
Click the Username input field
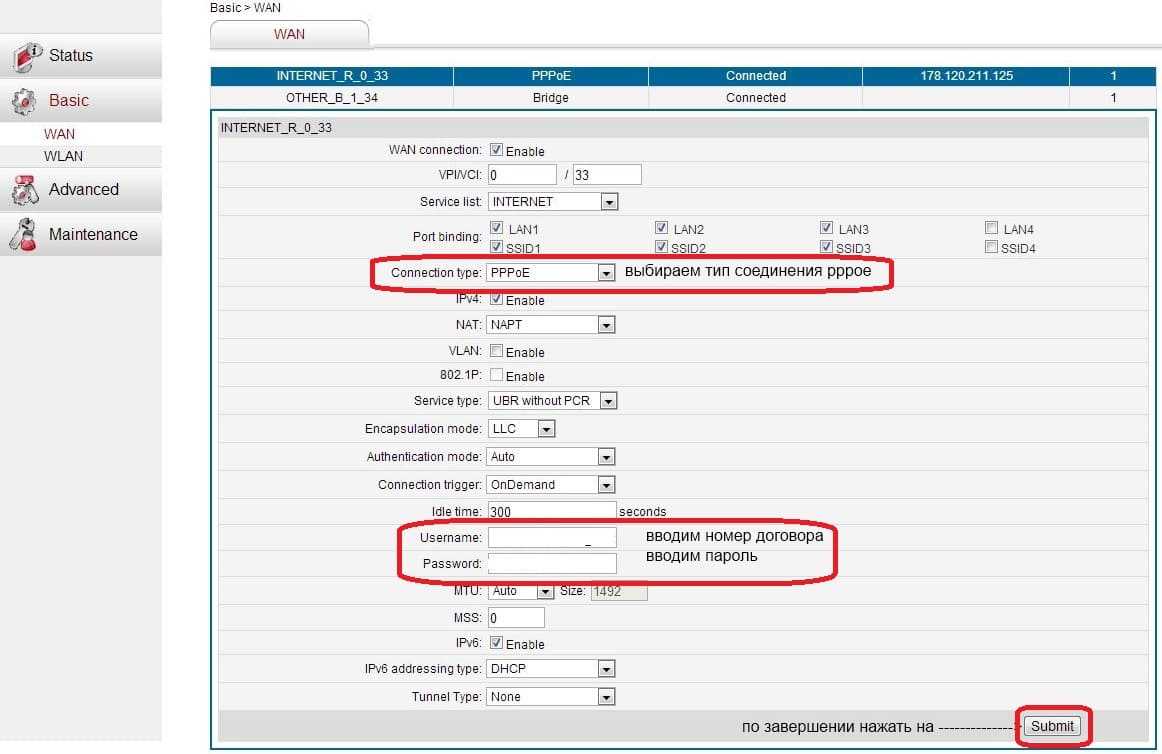tap(551, 538)
